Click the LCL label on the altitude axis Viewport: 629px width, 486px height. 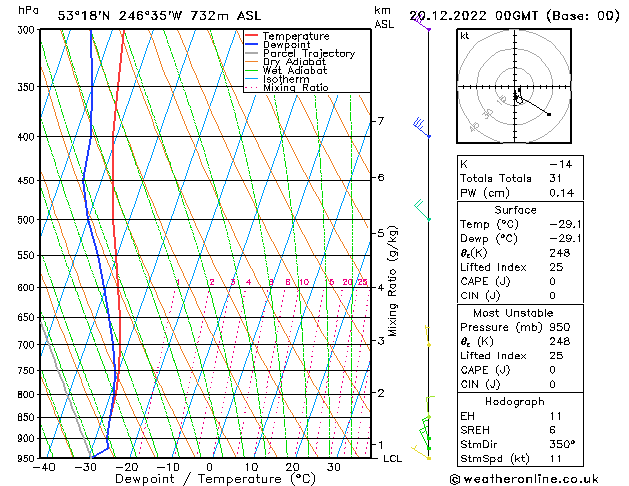coord(392,458)
